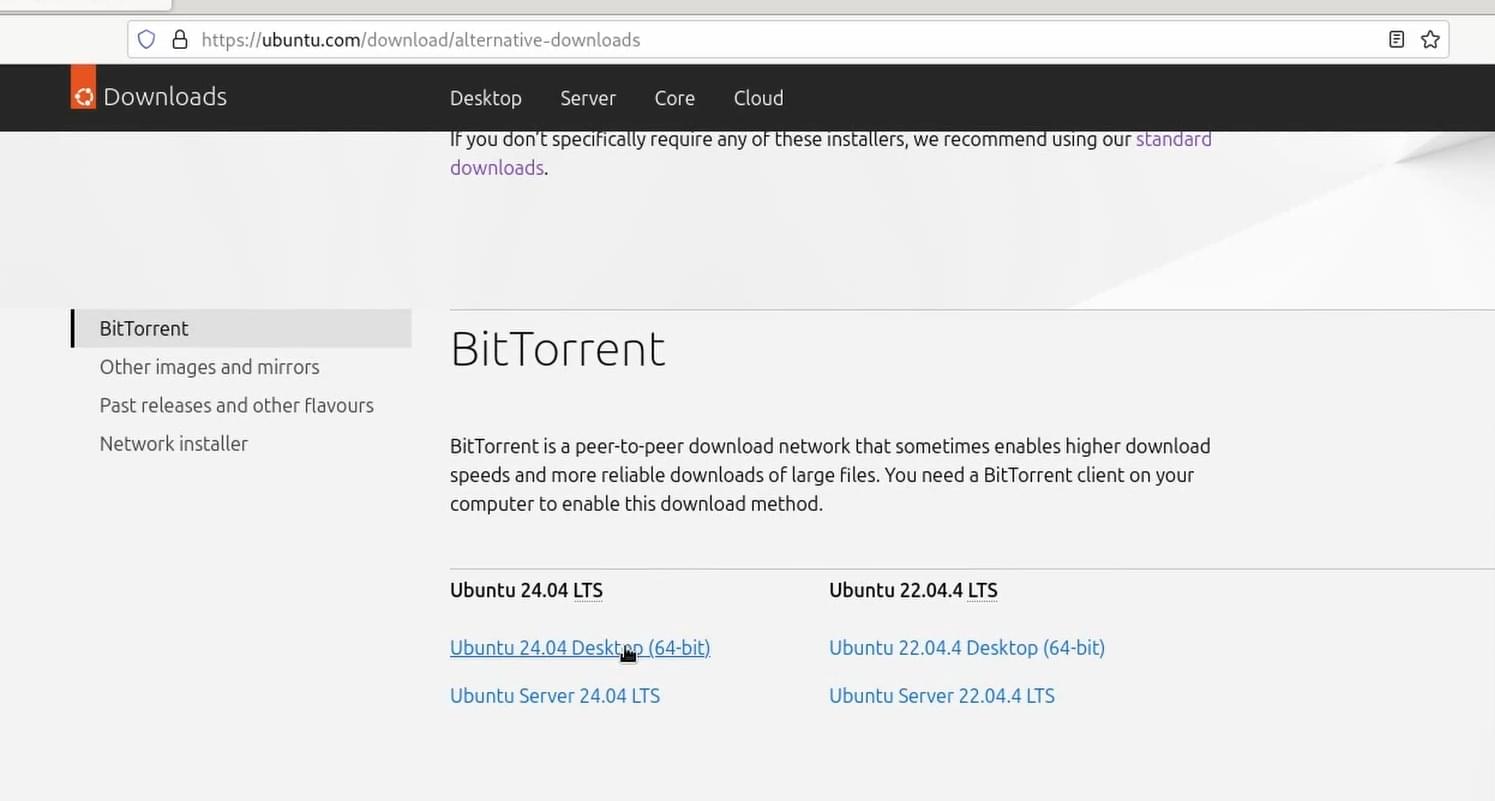Screen dimensions: 1495x801
Task: Download Ubuntu 24.04 Desktop (64-bit) torrent
Action: [x=580, y=648]
